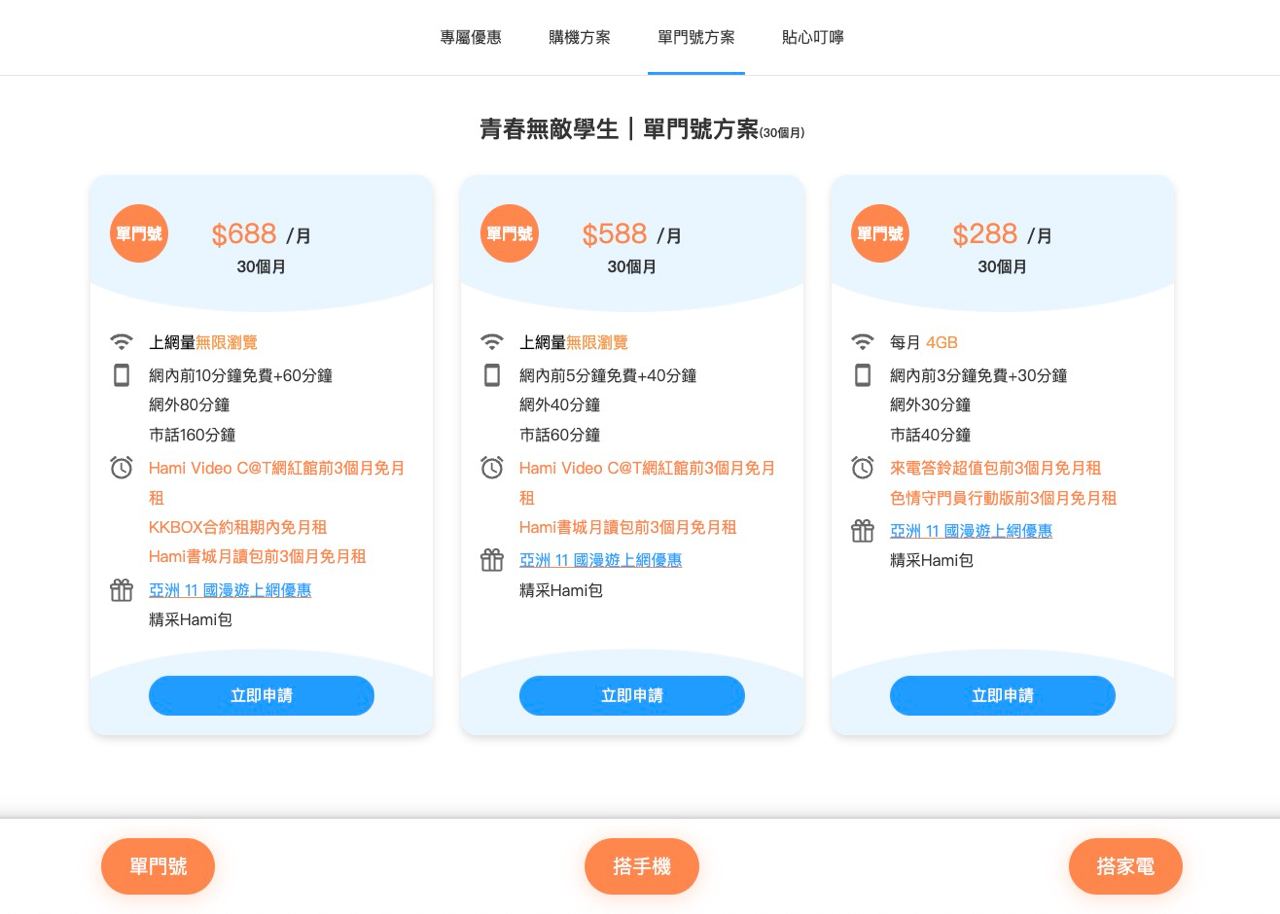Open the 購機方案 tab
This screenshot has width=1280, height=914.
(579, 37)
